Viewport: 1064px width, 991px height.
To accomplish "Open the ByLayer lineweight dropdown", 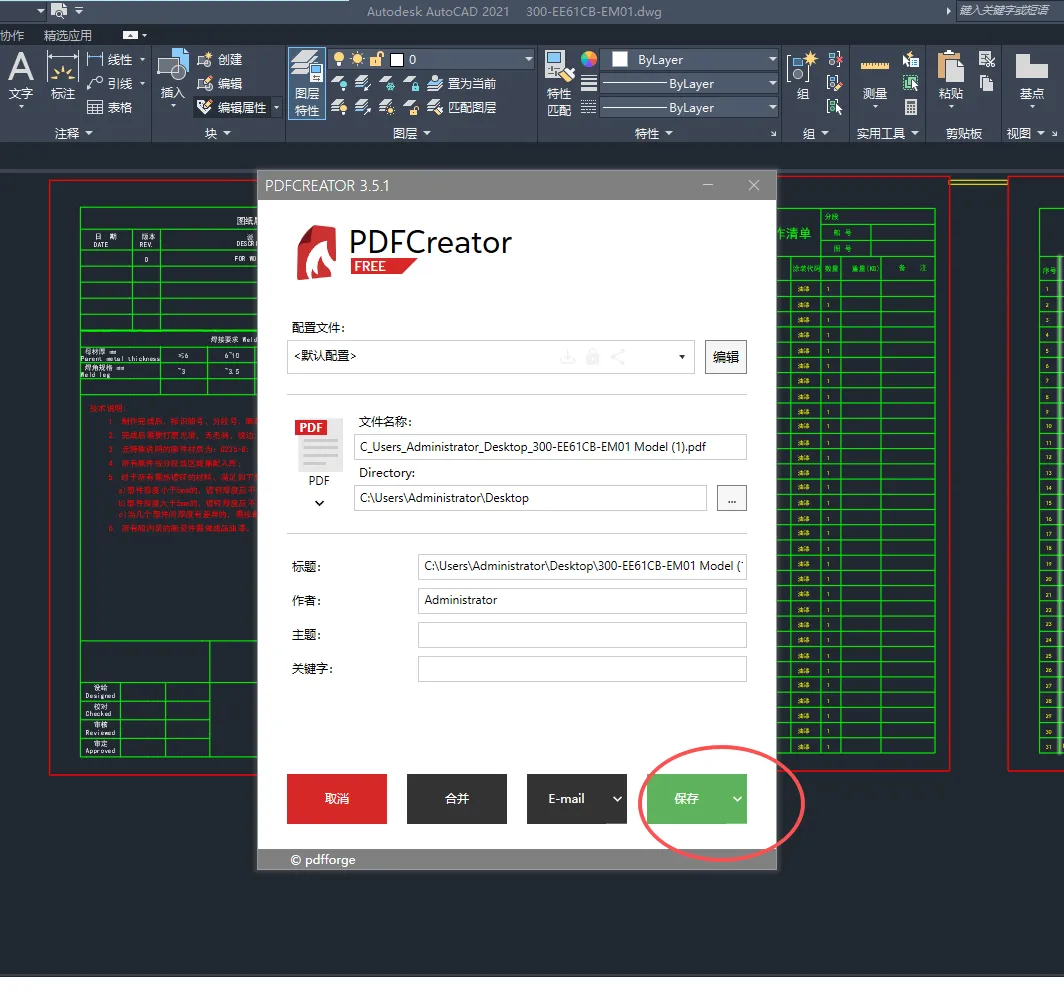I will 772,83.
